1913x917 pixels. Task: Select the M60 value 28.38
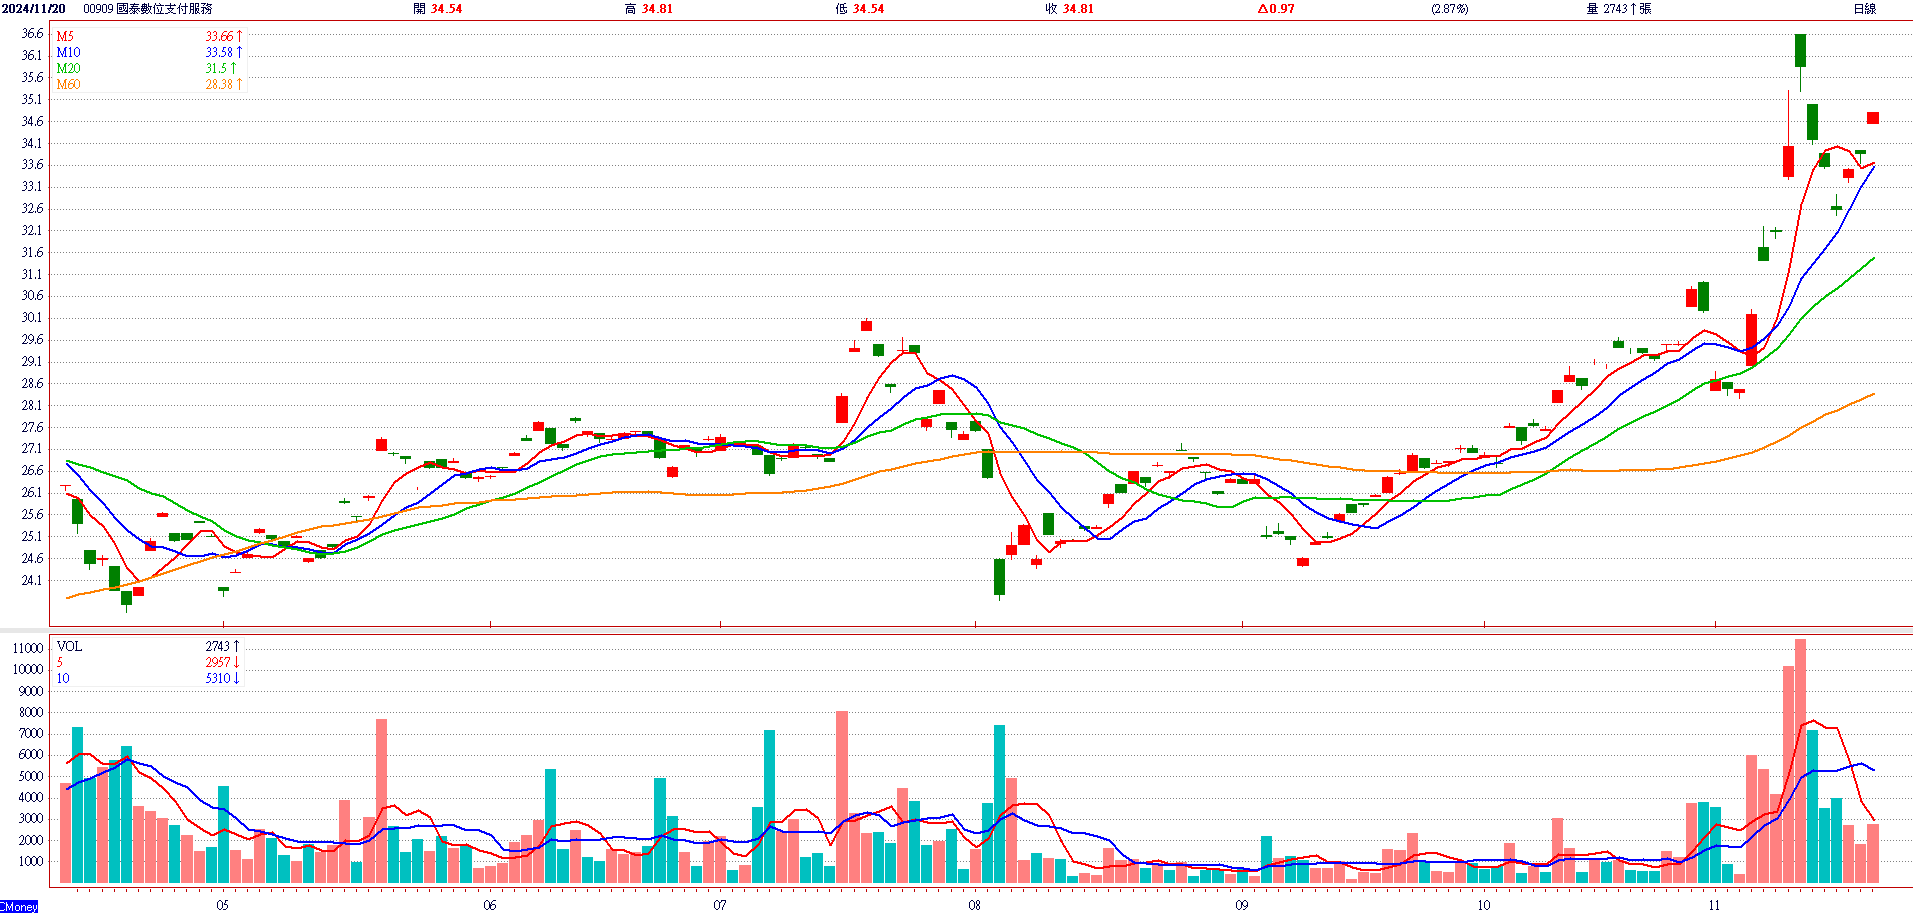219,85
